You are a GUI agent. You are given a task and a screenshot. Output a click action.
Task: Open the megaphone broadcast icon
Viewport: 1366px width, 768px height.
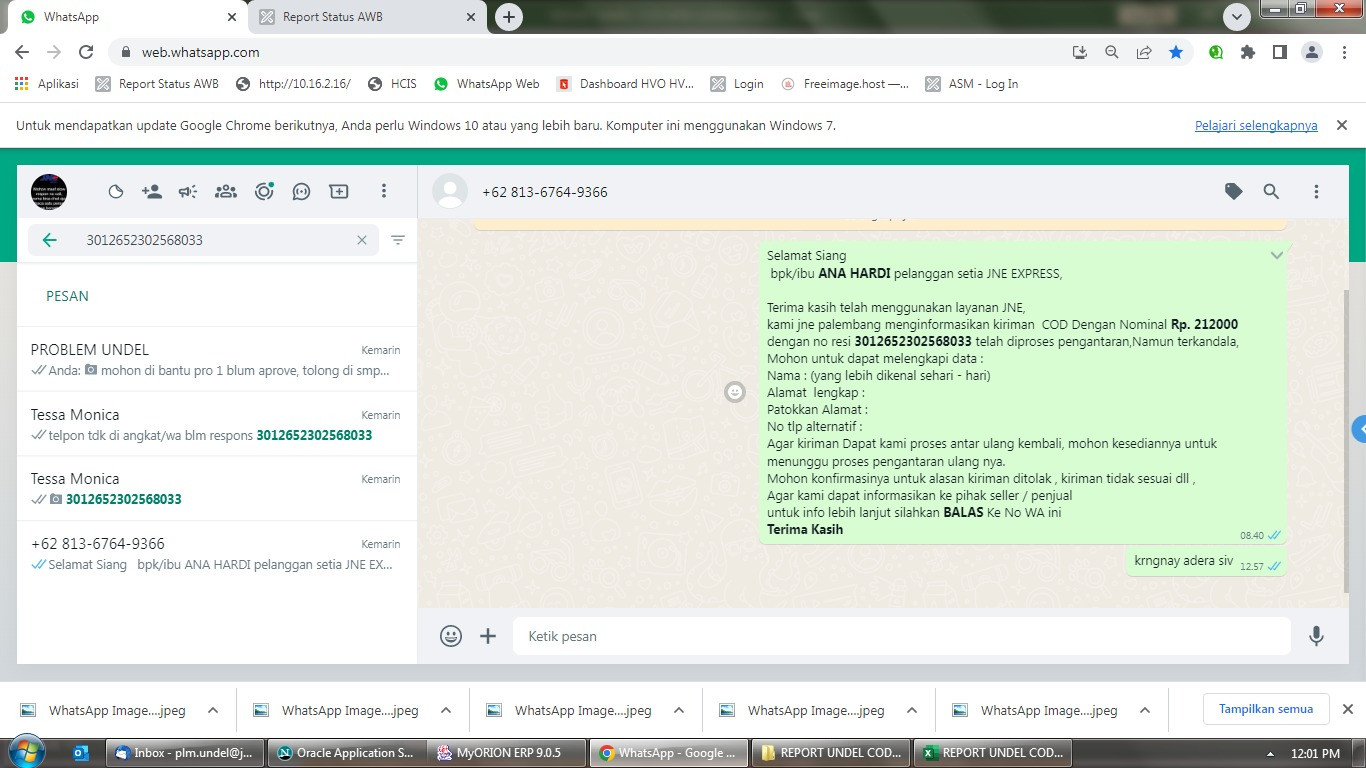tap(188, 192)
